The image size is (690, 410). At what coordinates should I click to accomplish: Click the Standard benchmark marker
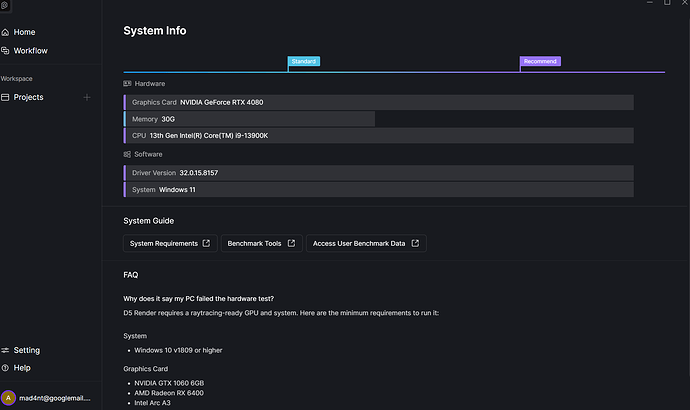(304, 61)
